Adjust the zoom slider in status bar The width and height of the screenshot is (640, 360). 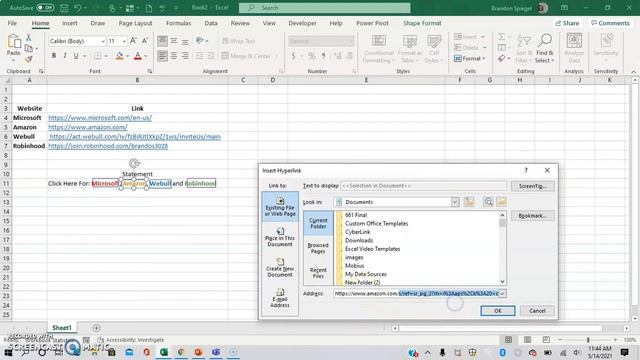(x=588, y=340)
